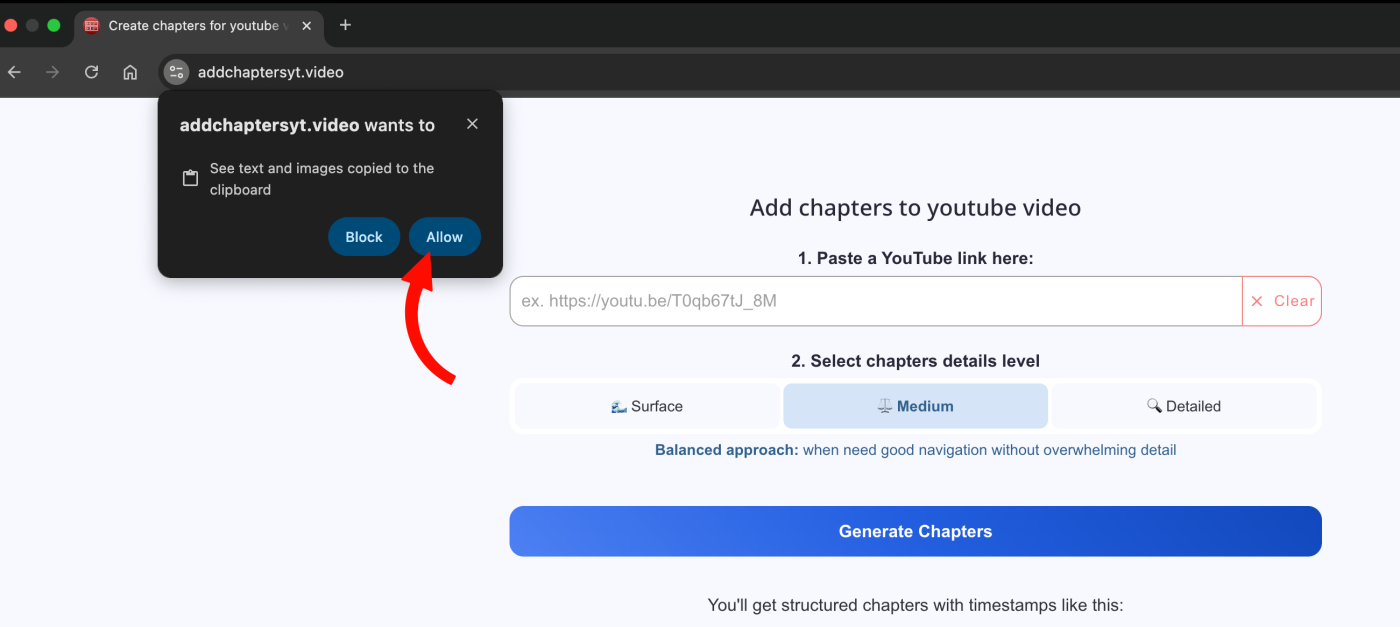
Task: Enter fullscreen with the green window button
Action: click(x=54, y=25)
